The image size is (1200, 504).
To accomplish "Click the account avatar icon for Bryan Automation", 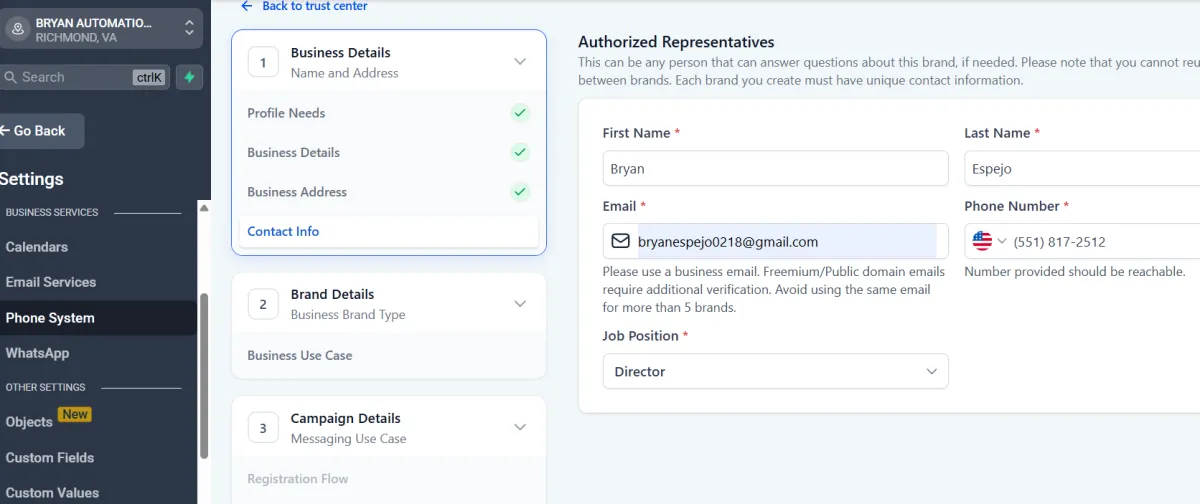I will click(x=17, y=29).
